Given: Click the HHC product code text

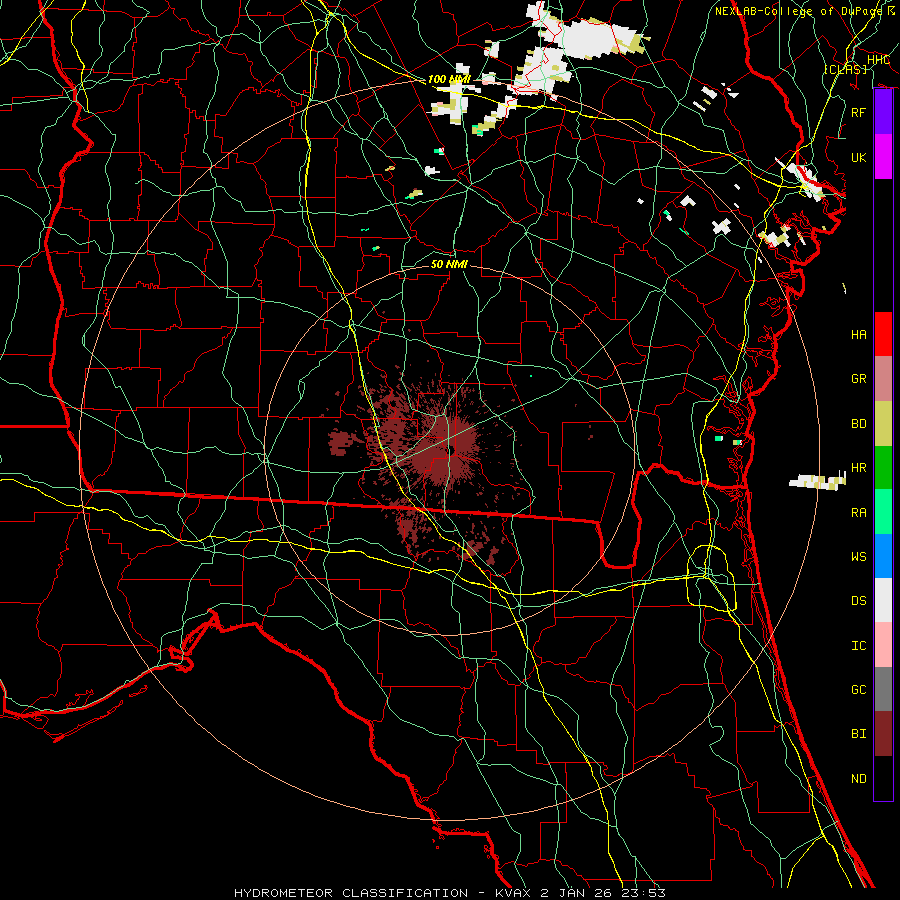Looking at the screenshot, I should (x=878, y=59).
